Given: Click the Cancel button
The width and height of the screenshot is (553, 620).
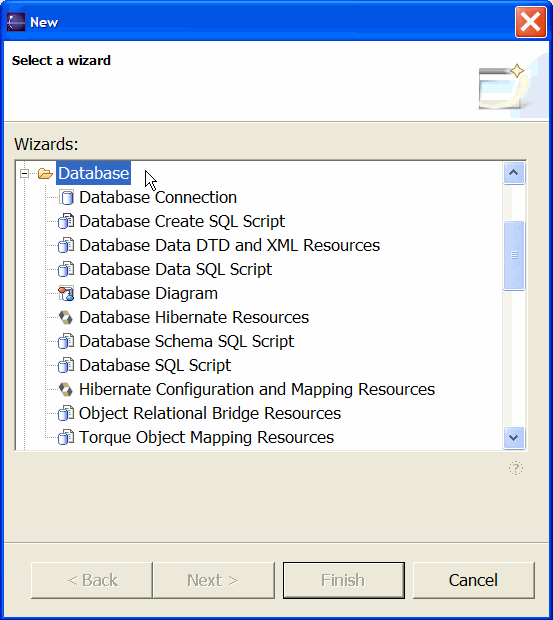Looking at the screenshot, I should [473, 580].
